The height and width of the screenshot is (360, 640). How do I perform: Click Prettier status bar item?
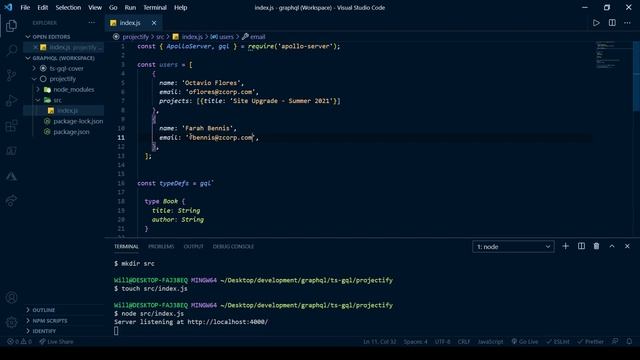[x=590, y=342]
